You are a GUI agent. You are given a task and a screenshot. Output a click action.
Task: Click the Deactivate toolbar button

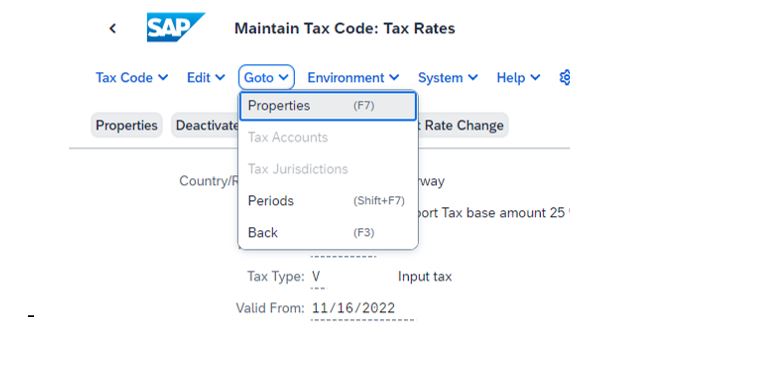(205, 125)
